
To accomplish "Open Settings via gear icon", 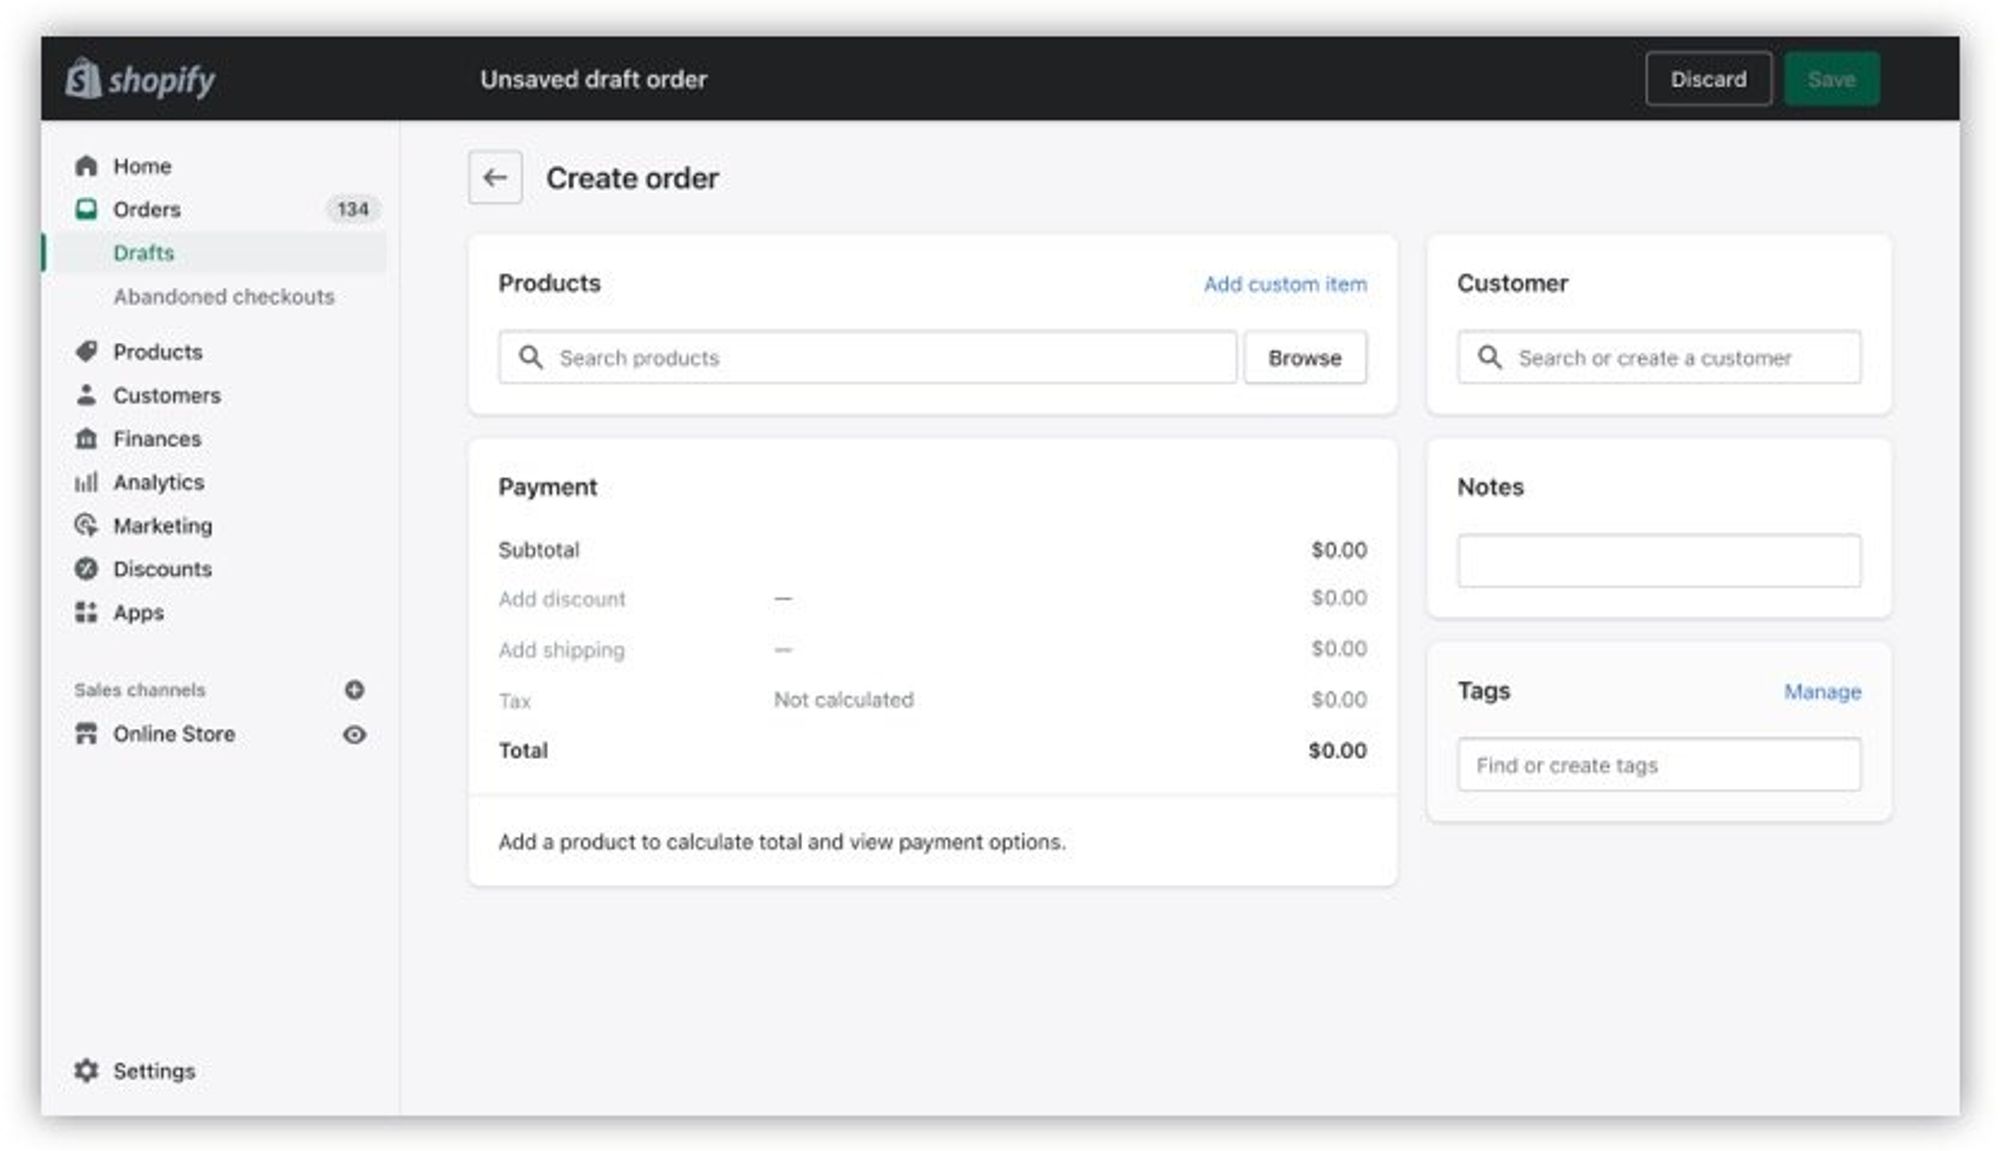I will [x=87, y=1071].
